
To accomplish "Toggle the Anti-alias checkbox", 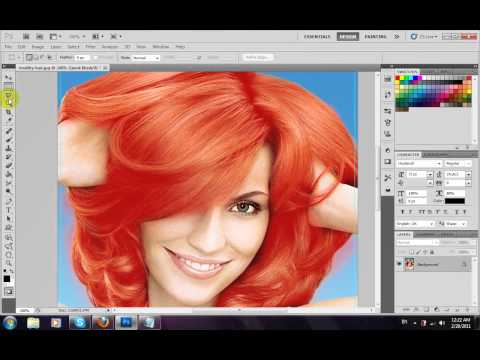I will click(95, 57).
